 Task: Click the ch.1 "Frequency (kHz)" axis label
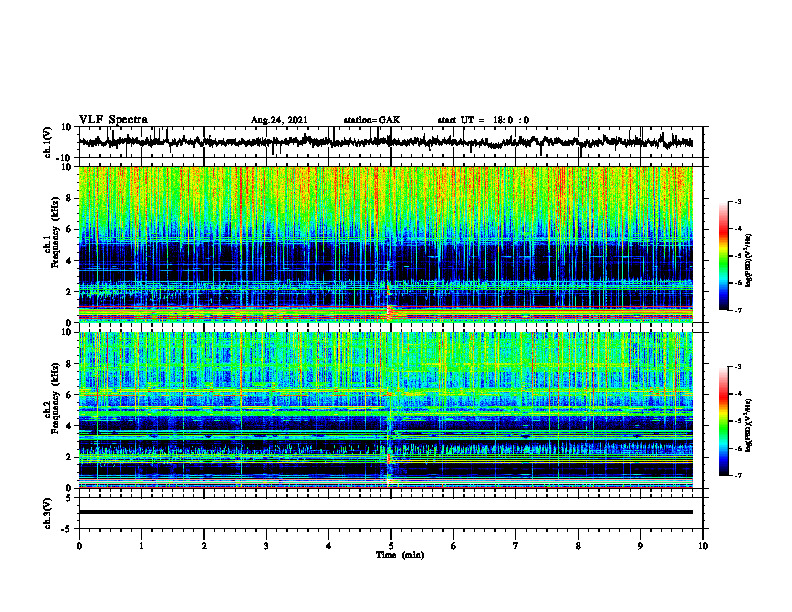click(x=55, y=232)
